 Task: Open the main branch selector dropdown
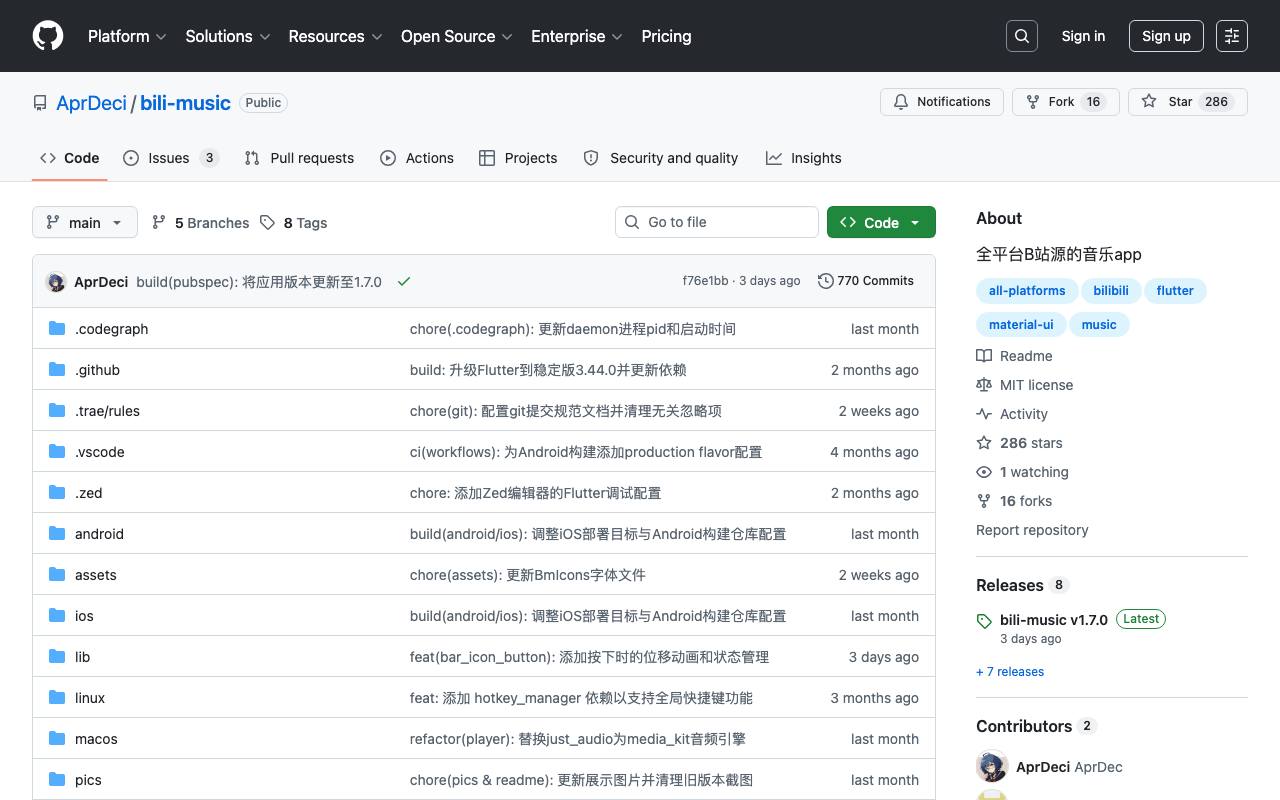[84, 222]
